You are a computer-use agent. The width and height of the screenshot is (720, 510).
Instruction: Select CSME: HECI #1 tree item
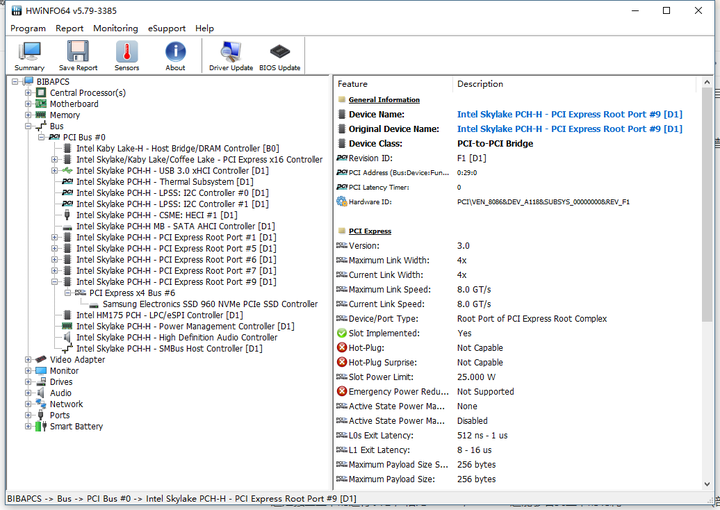click(x=157, y=215)
